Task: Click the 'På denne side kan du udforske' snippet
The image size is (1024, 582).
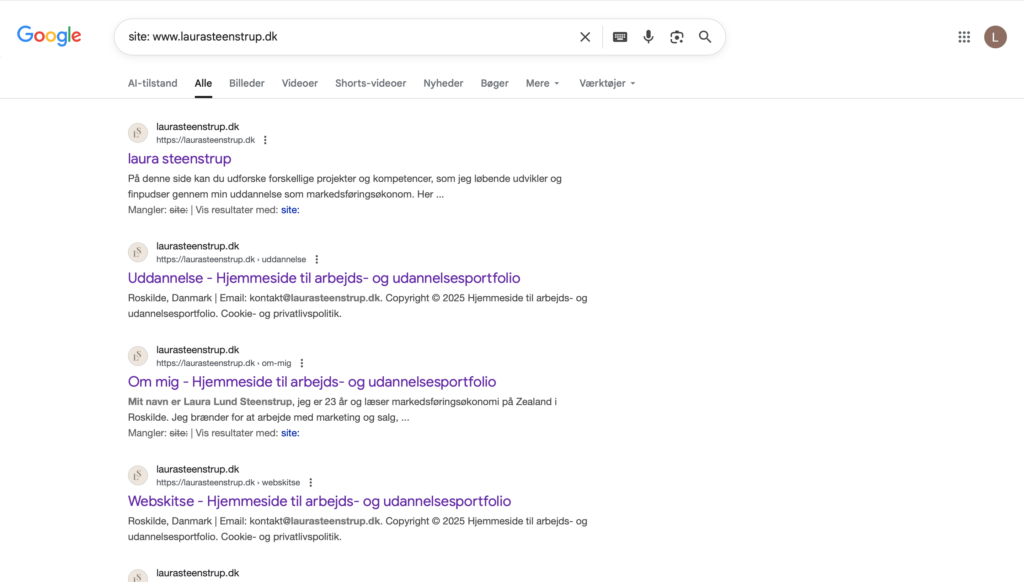Action: click(345, 186)
